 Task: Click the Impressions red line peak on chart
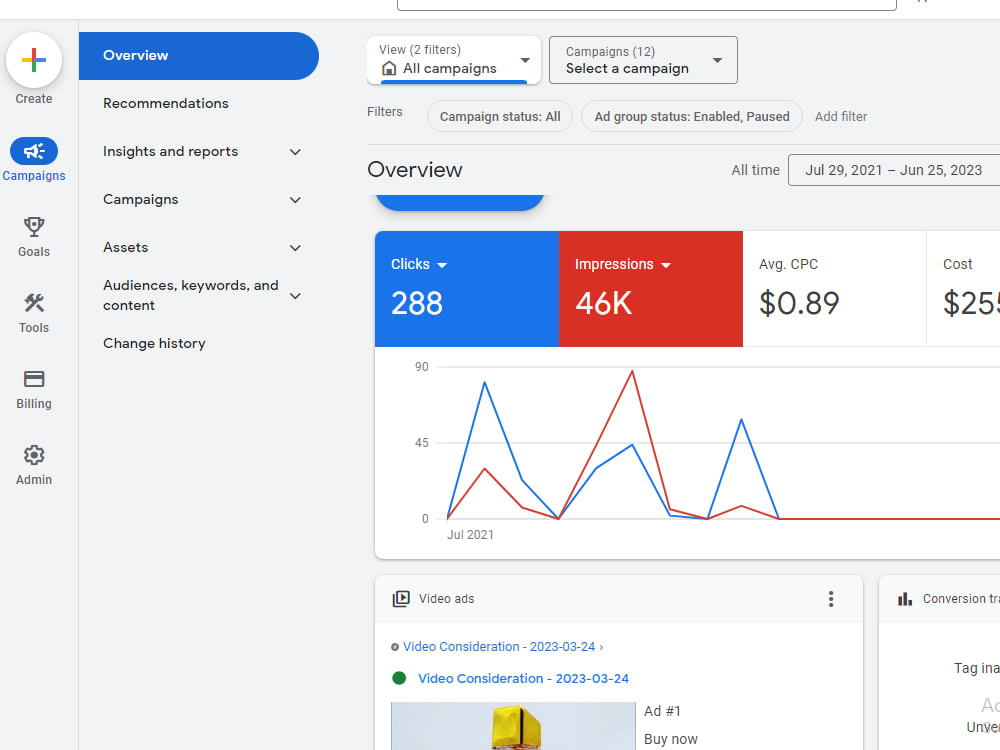(x=632, y=371)
